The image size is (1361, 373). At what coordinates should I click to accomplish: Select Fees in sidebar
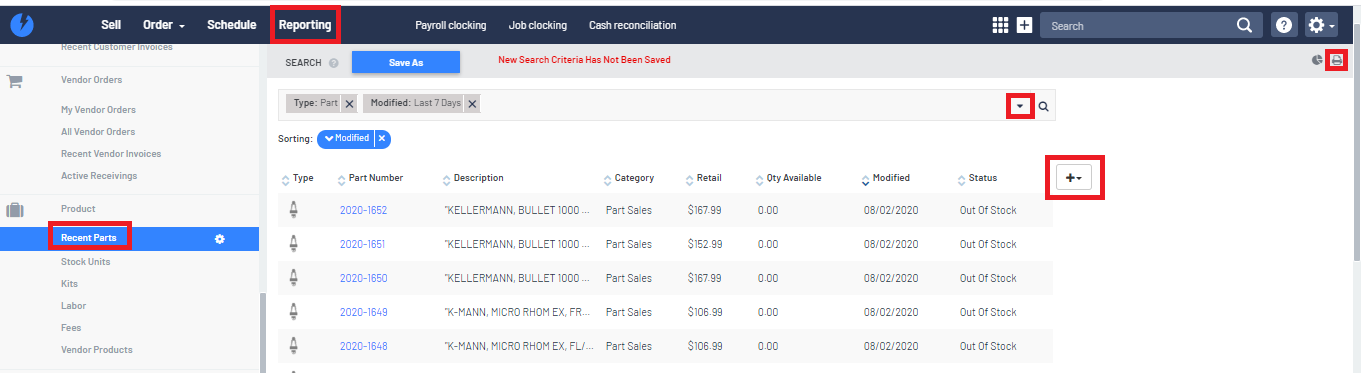coord(71,328)
